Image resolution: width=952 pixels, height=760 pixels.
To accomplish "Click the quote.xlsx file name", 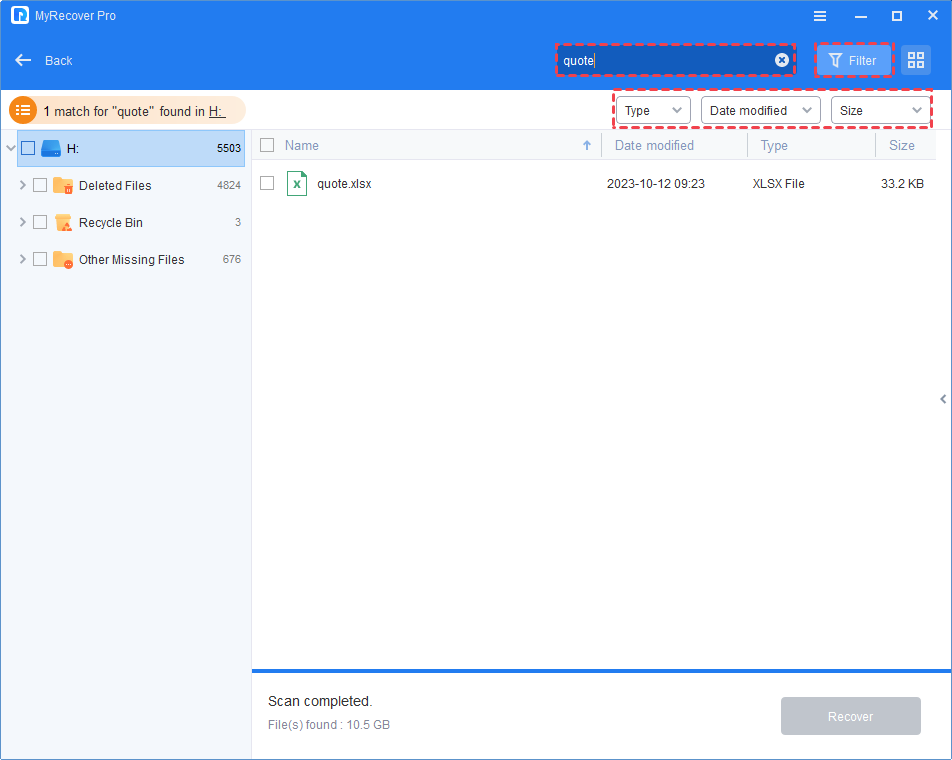I will point(344,183).
